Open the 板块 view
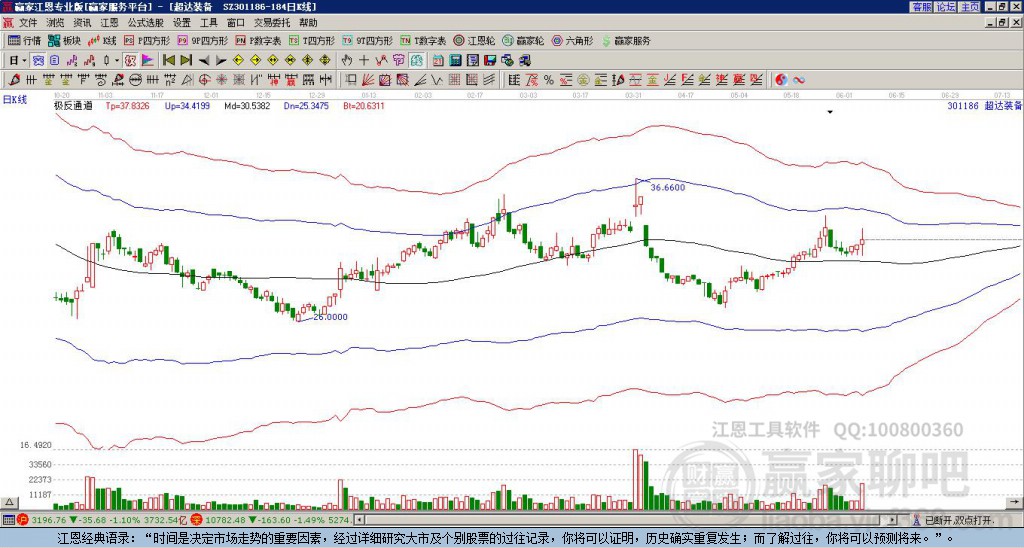 click(x=64, y=40)
